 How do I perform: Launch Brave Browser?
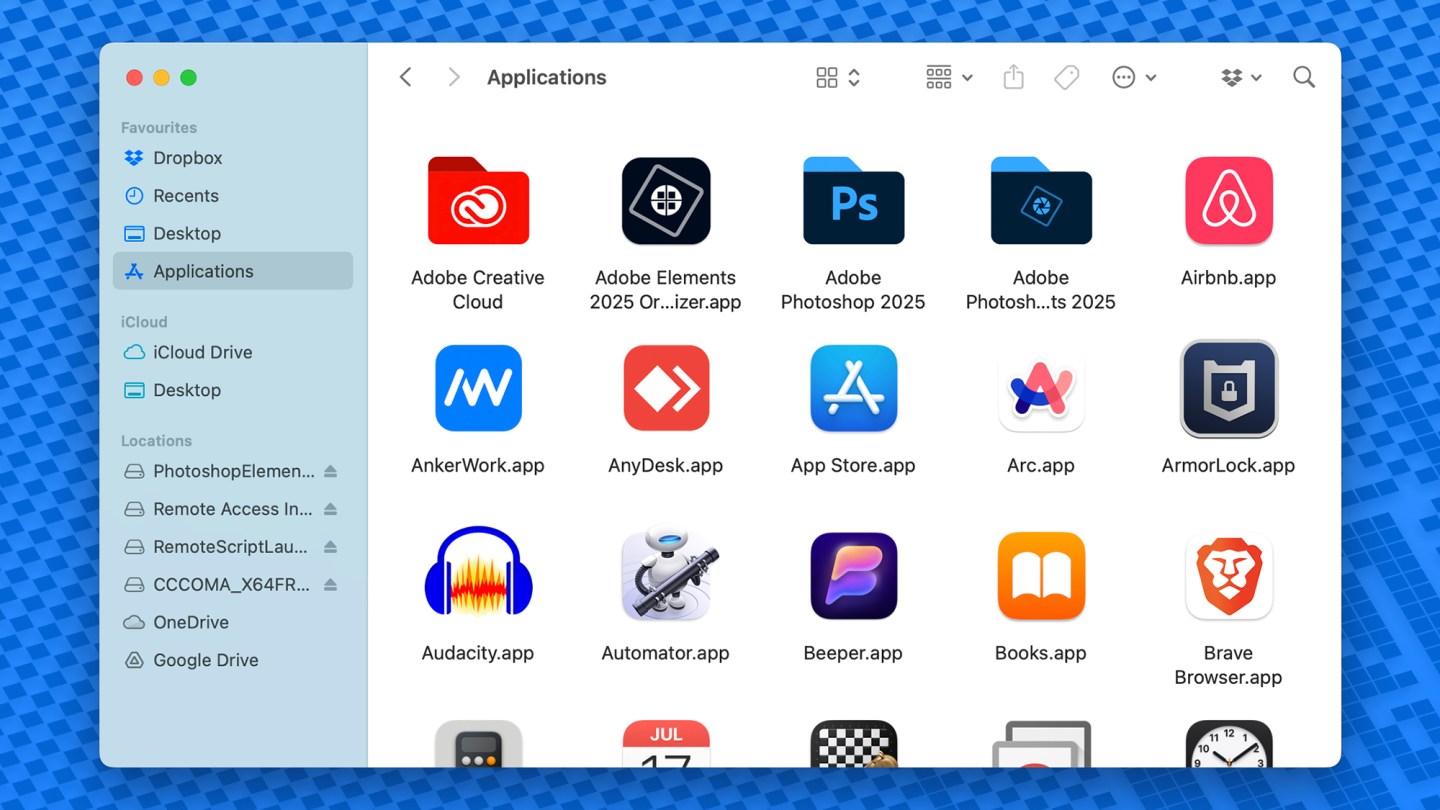pyautogui.click(x=1228, y=575)
